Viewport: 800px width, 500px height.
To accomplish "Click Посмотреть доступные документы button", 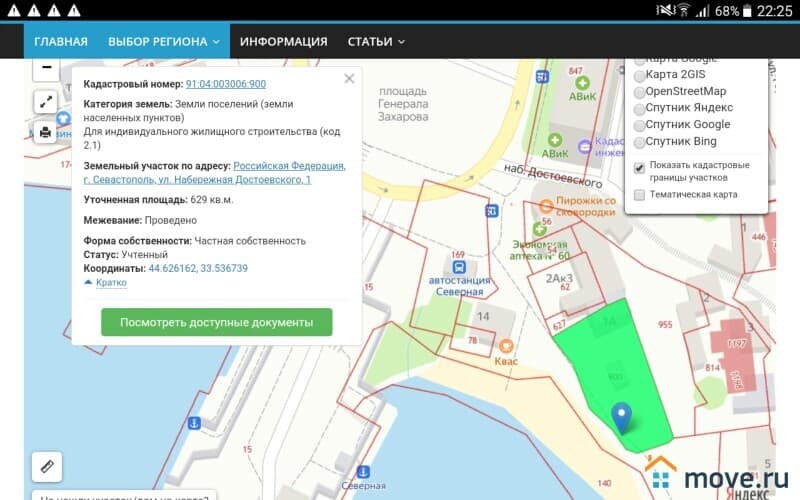I will [x=217, y=323].
